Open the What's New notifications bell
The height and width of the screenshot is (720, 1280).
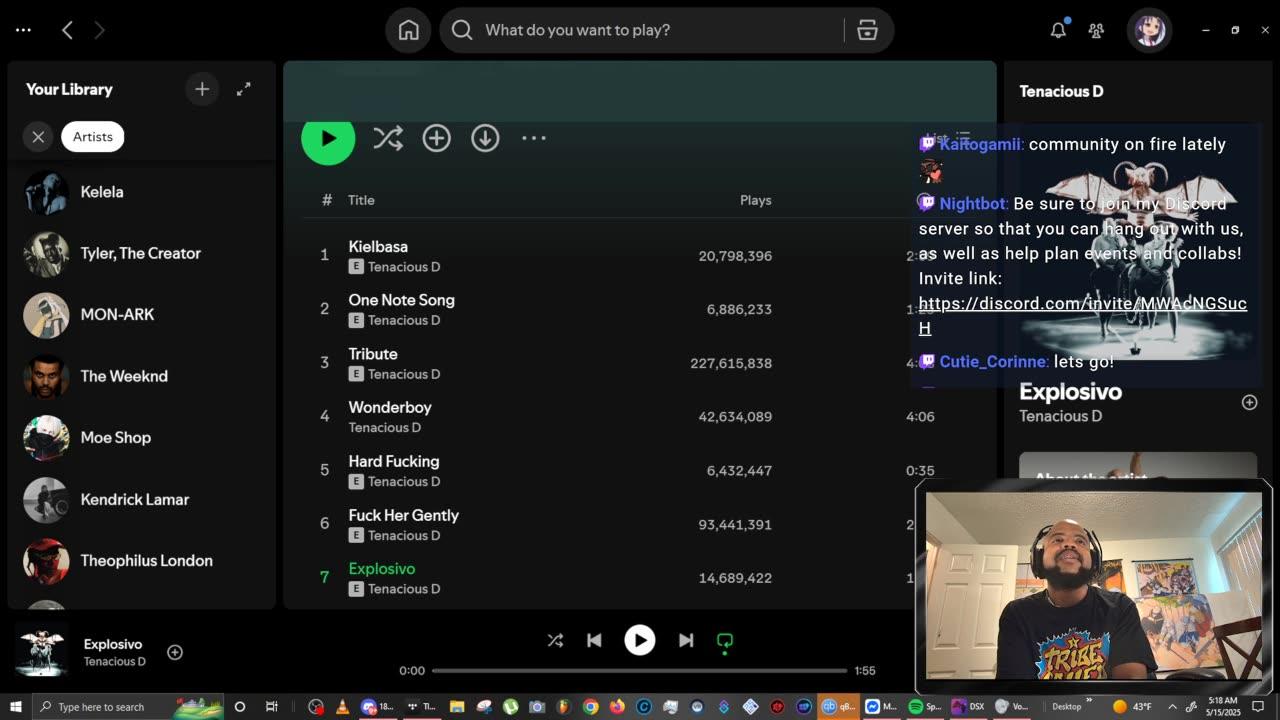(x=1058, y=30)
